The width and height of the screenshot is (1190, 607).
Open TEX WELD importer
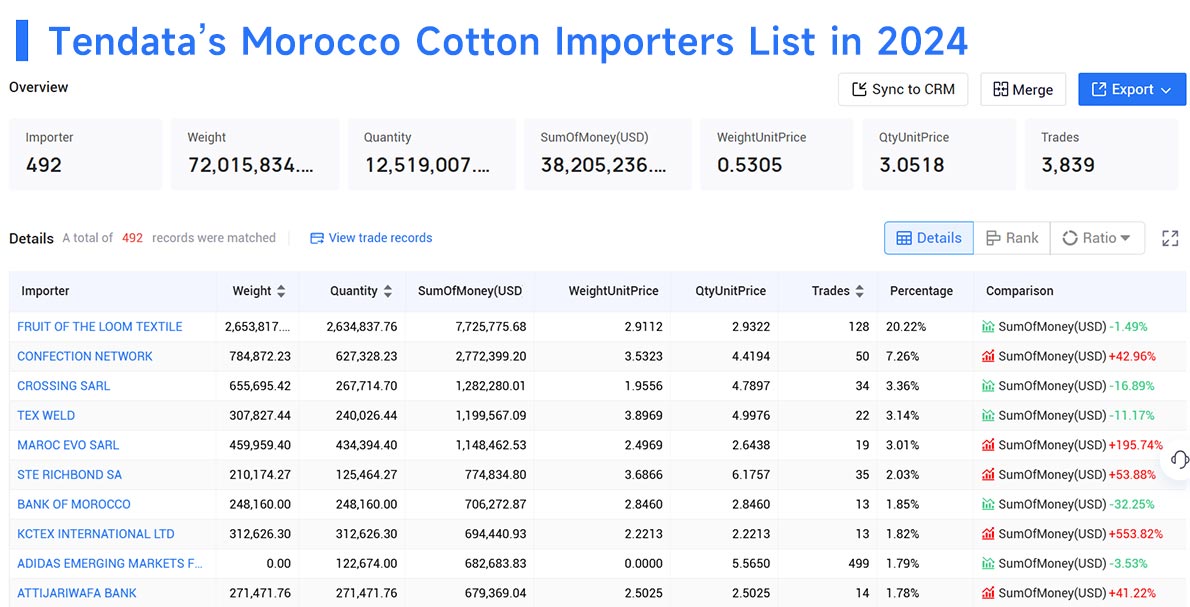tap(46, 415)
